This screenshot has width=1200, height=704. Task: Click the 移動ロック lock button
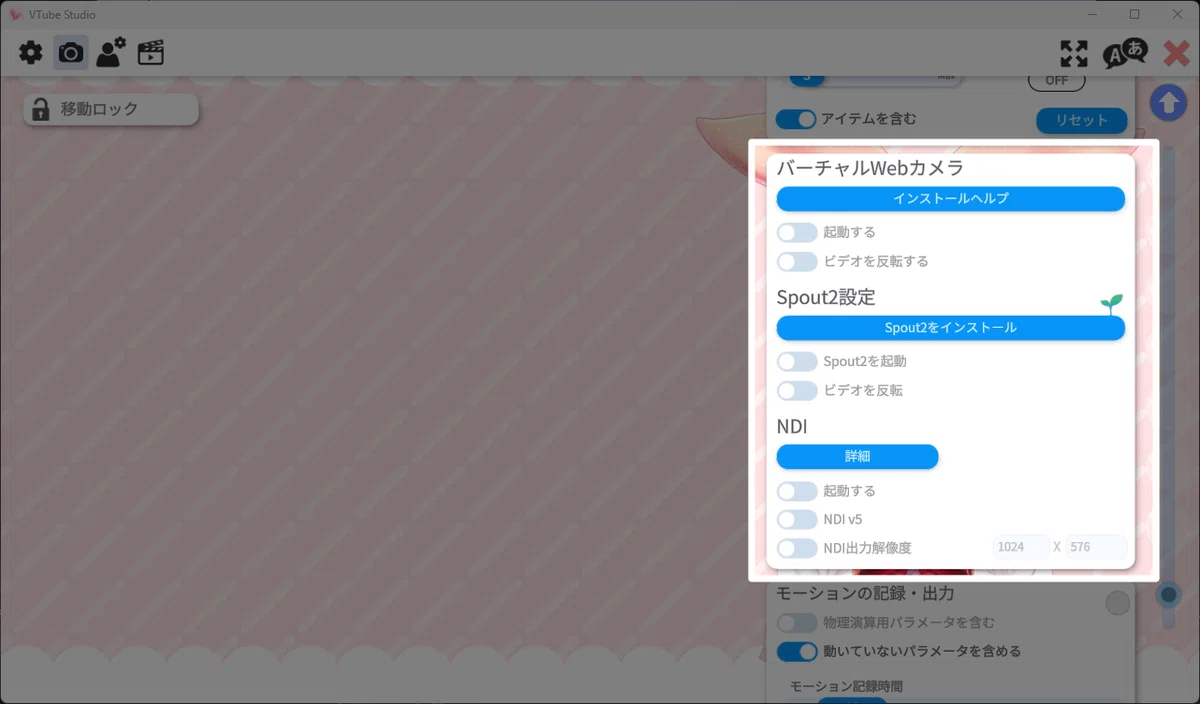(111, 109)
